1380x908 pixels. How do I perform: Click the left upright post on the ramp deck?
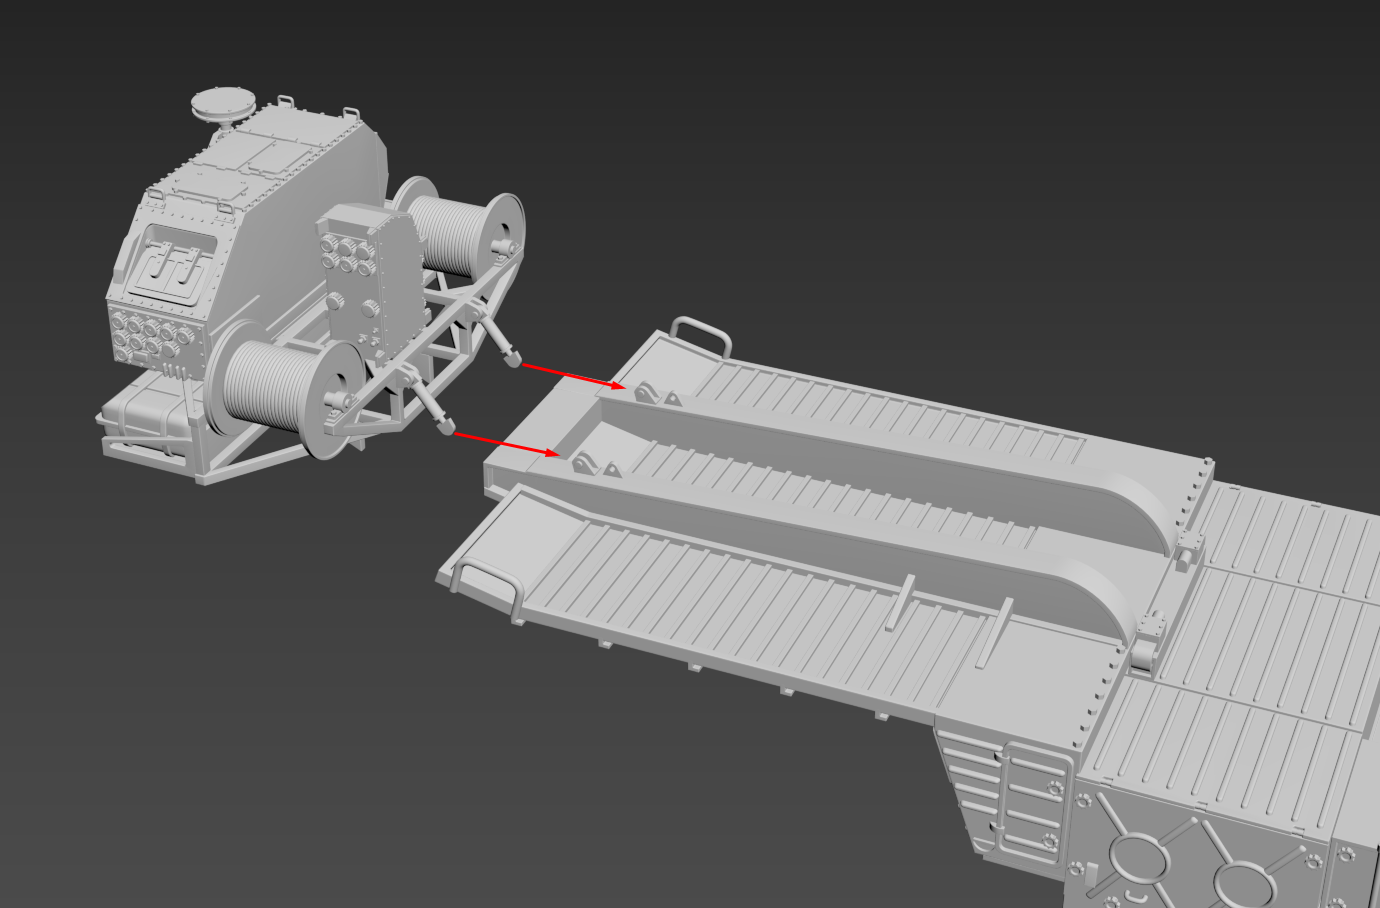coord(898,602)
